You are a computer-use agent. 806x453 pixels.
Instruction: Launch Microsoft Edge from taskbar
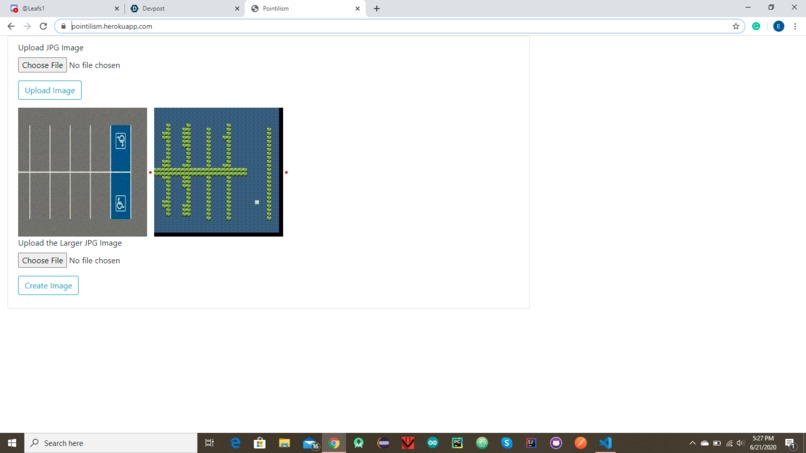pyautogui.click(x=235, y=443)
